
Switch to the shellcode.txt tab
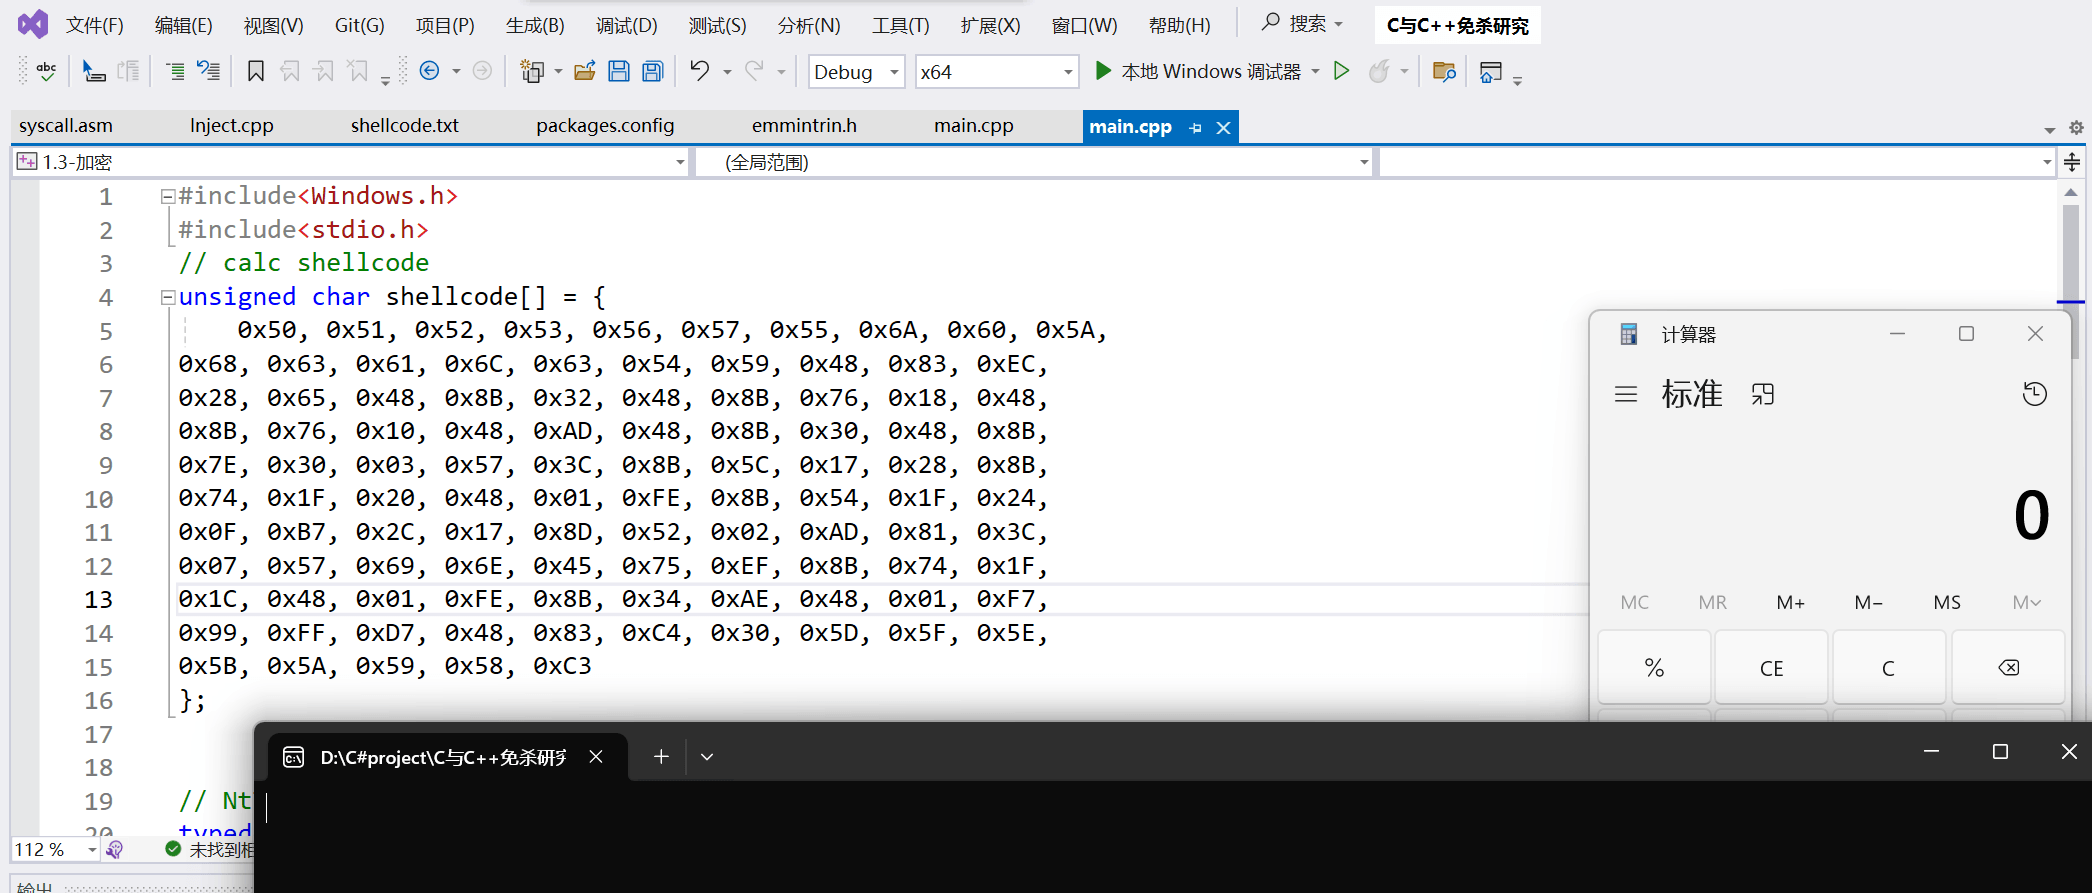(x=404, y=126)
